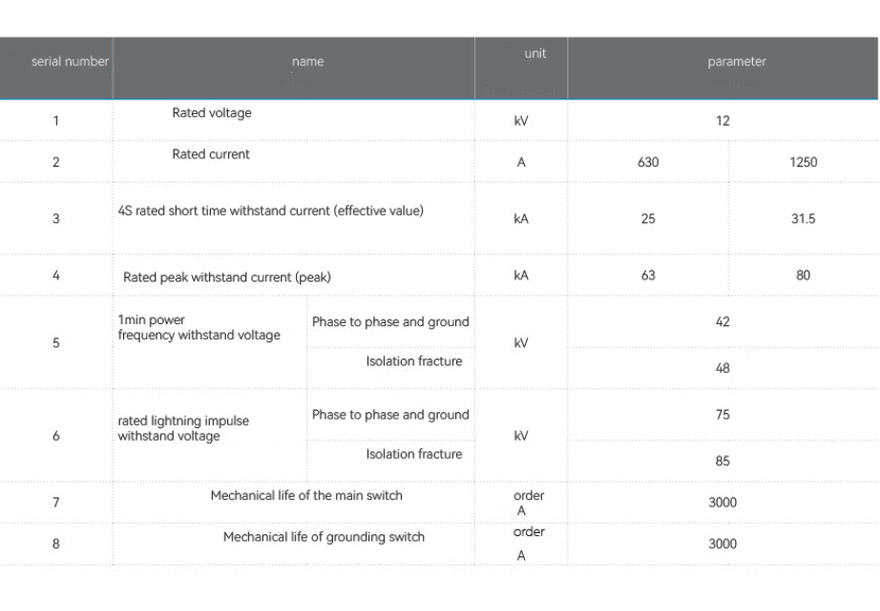The width and height of the screenshot is (880, 611).
Task: Click the peak withstand current value 80
Action: point(803,276)
